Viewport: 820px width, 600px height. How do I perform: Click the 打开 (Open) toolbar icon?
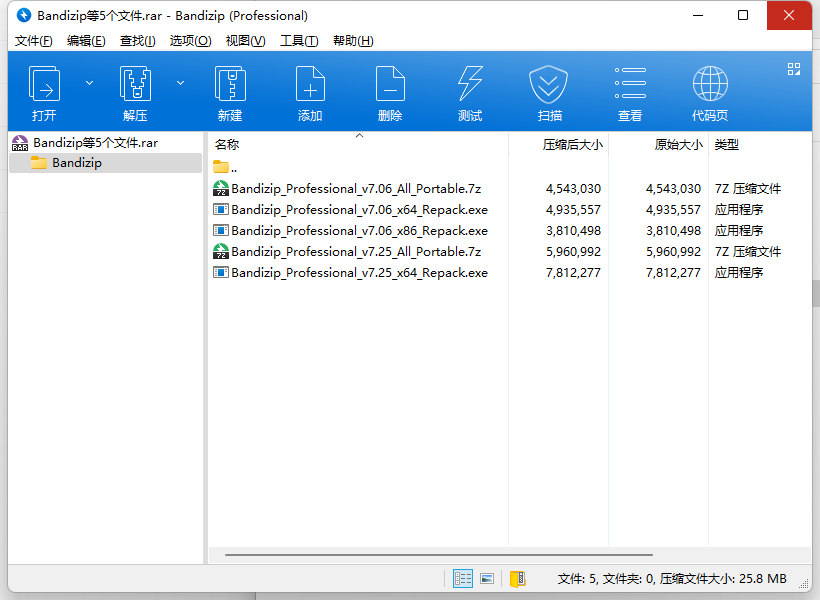(44, 83)
